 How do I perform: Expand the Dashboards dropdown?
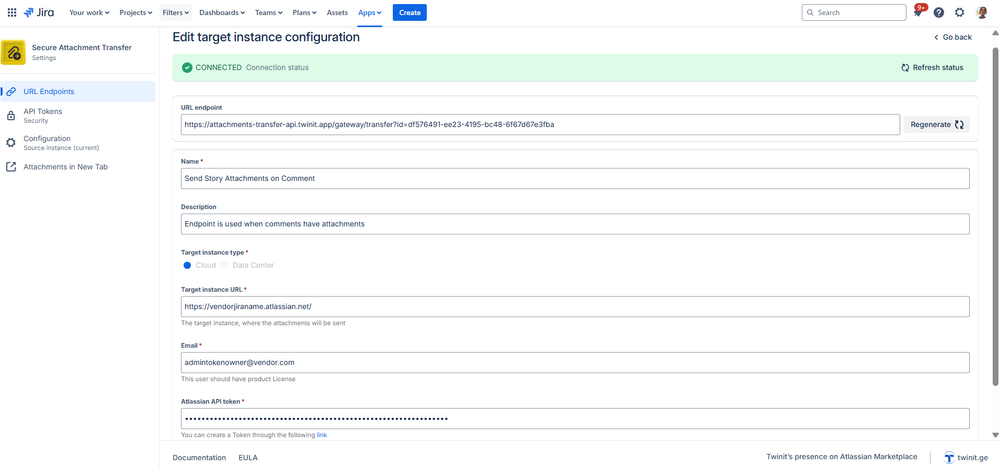[222, 12]
